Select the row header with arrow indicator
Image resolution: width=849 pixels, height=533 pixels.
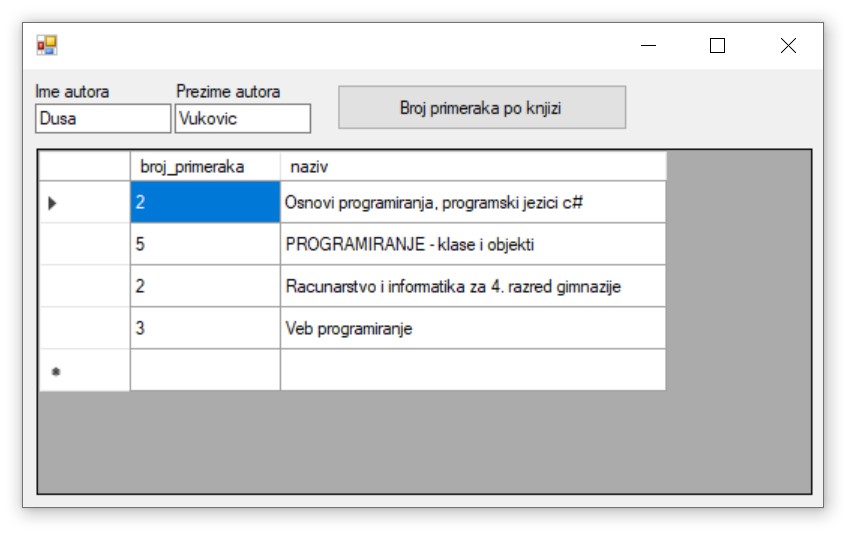[x=84, y=203]
